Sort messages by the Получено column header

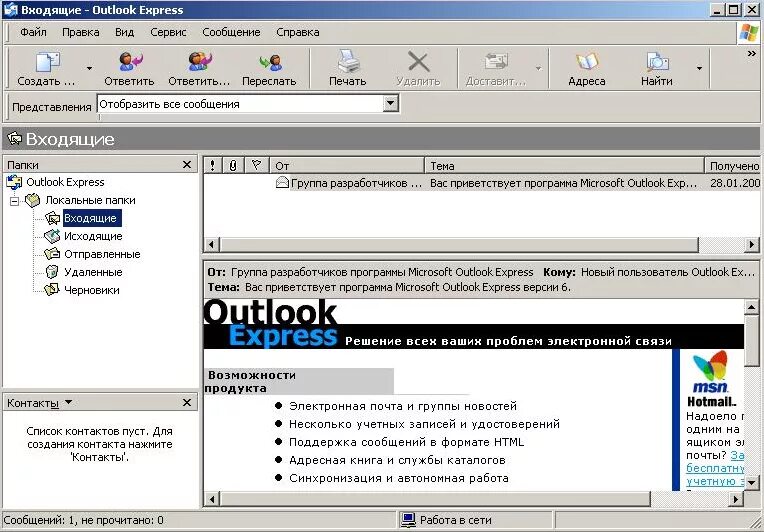[x=732, y=166]
